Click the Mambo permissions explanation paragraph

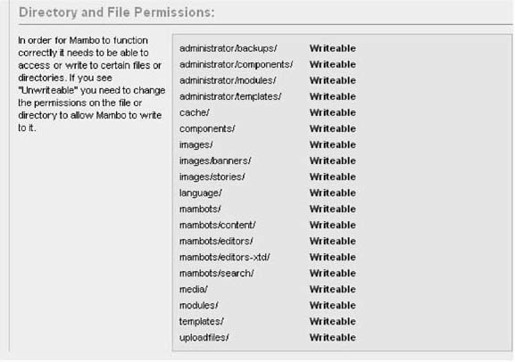(91, 84)
